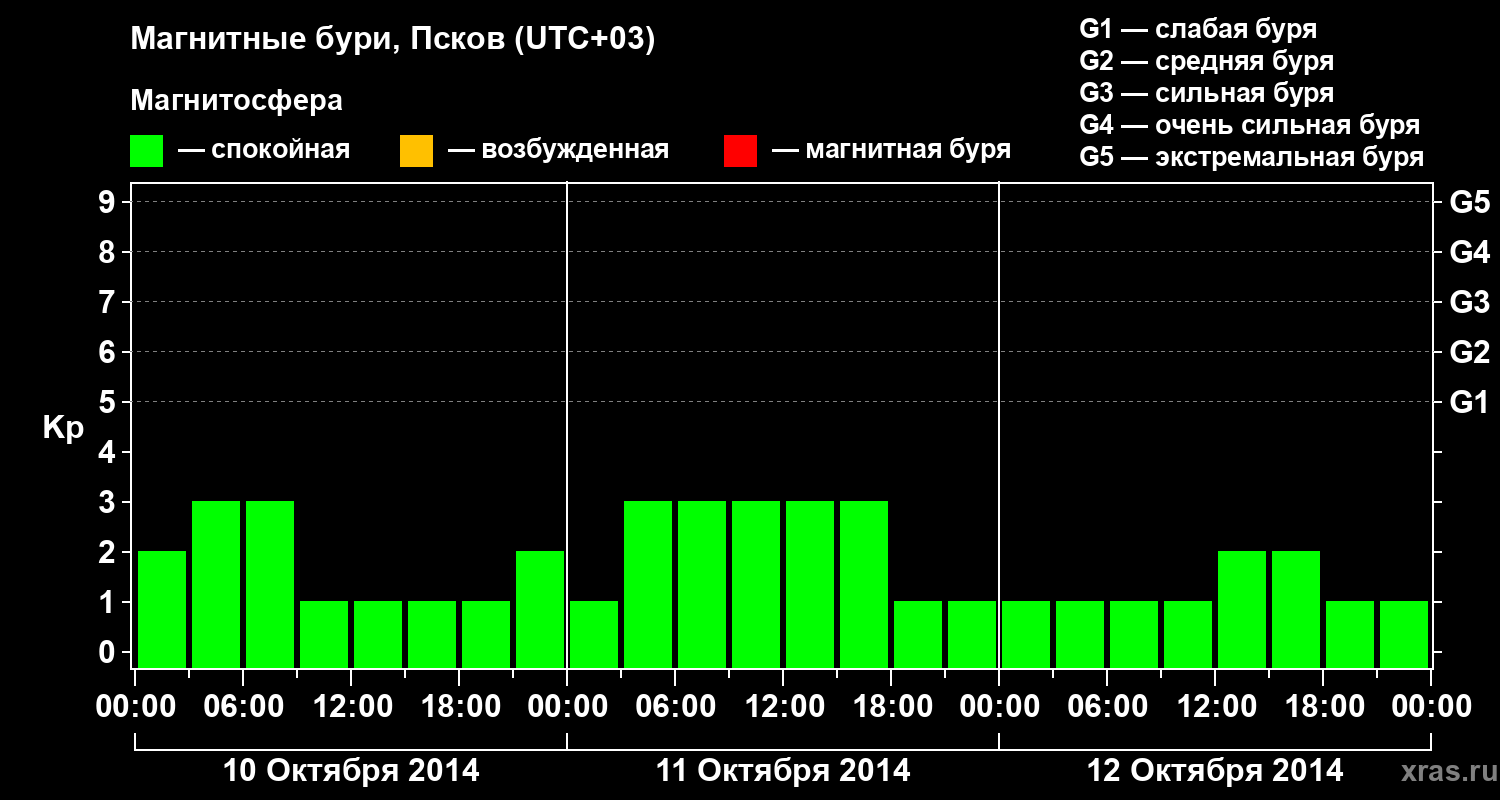Viewport: 1500px width, 800px height.
Task: Click the 11 October 21:00–00:00 bar
Action: (972, 634)
